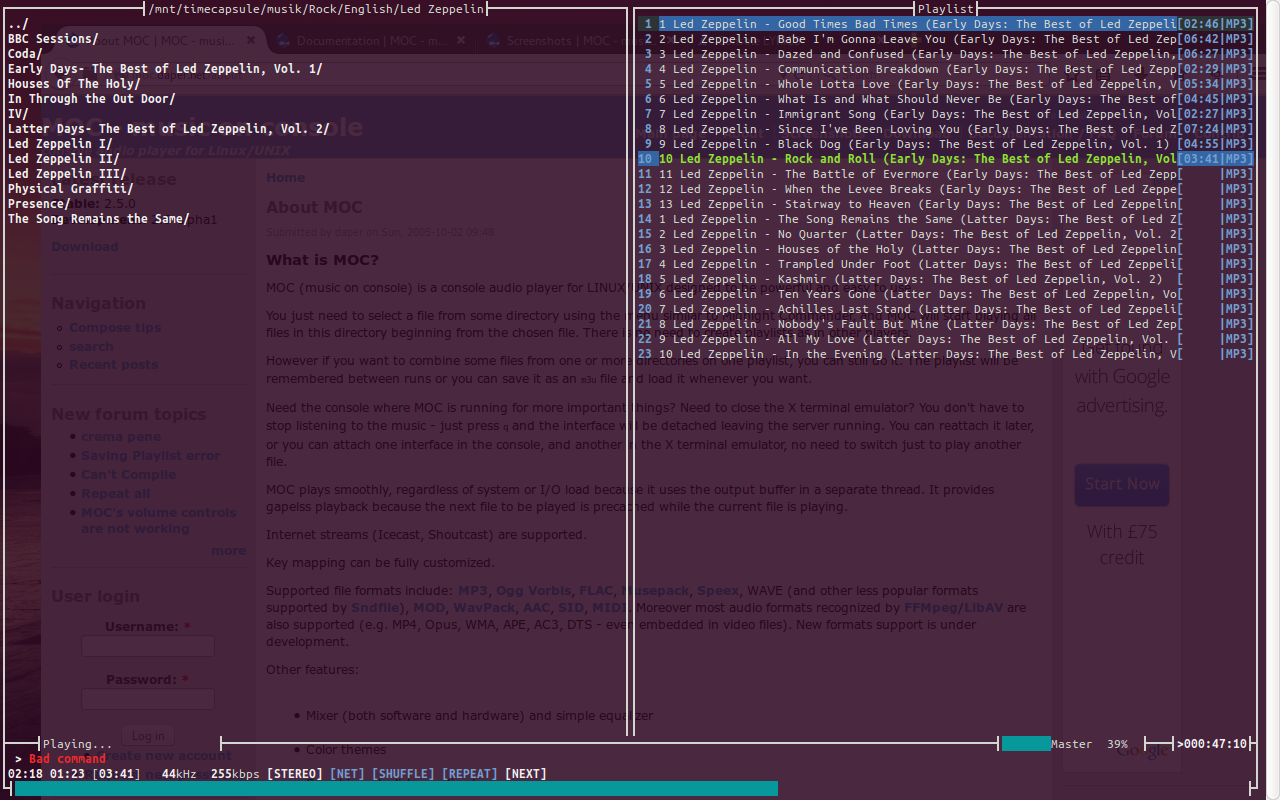Click the Password input field in browser

click(x=148, y=699)
